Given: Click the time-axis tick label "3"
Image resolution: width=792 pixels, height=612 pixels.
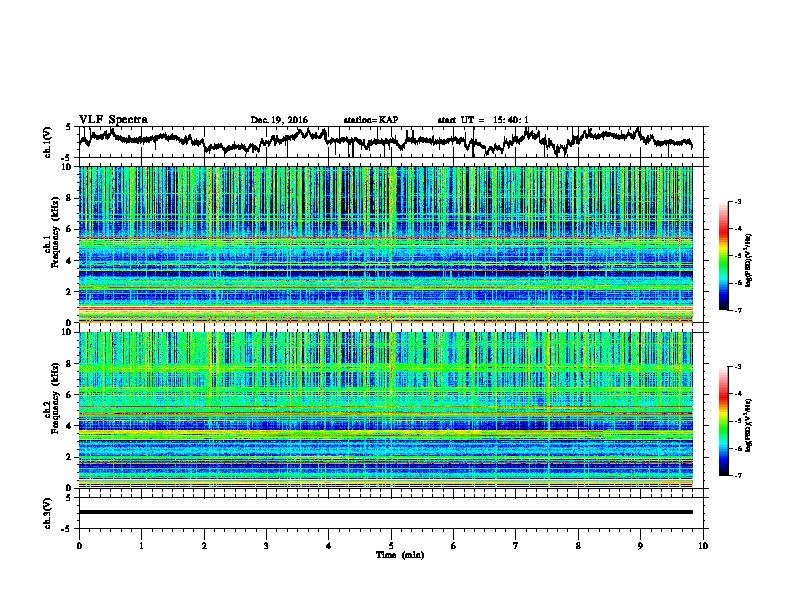Looking at the screenshot, I should (x=266, y=546).
